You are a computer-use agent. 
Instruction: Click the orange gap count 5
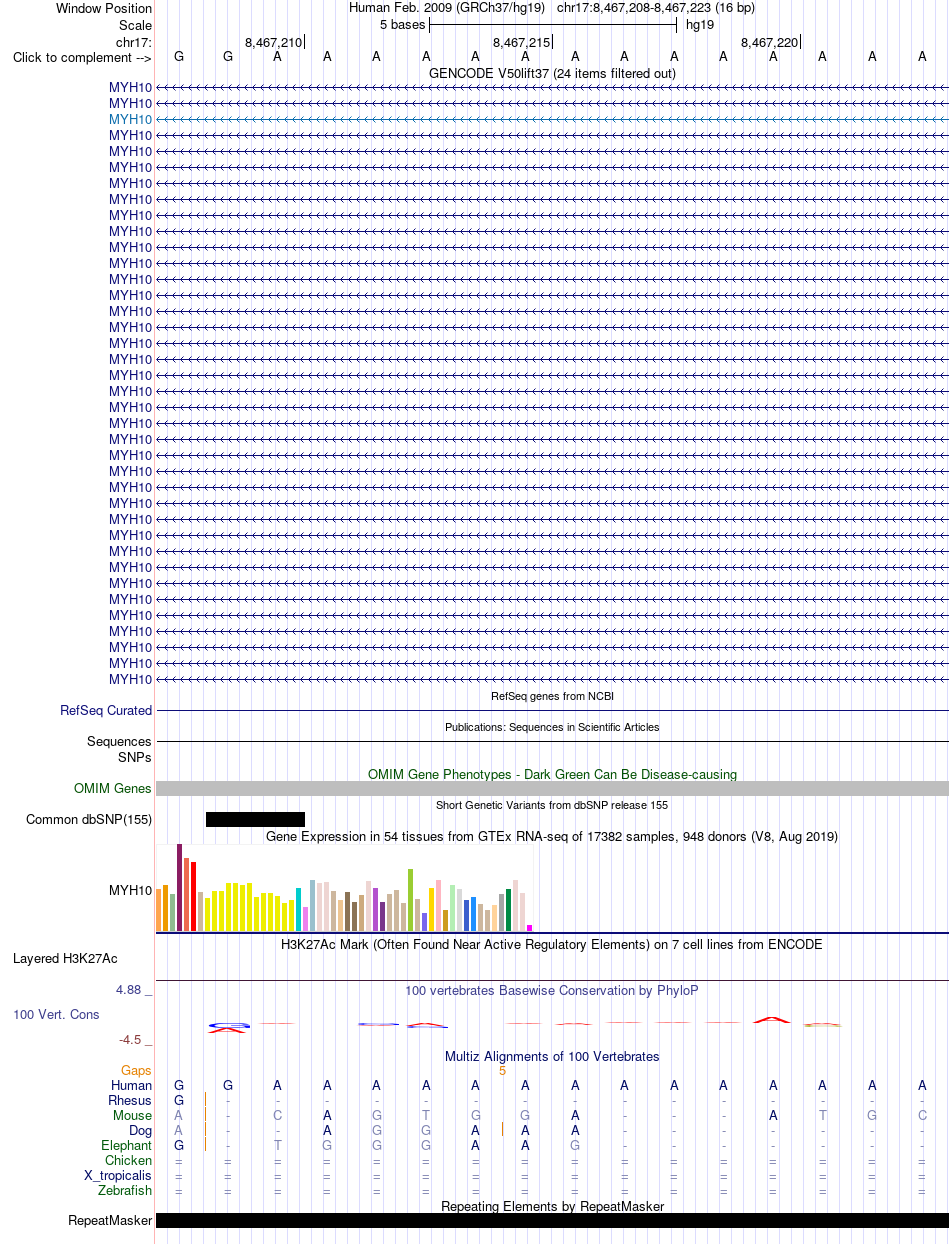[503, 1070]
